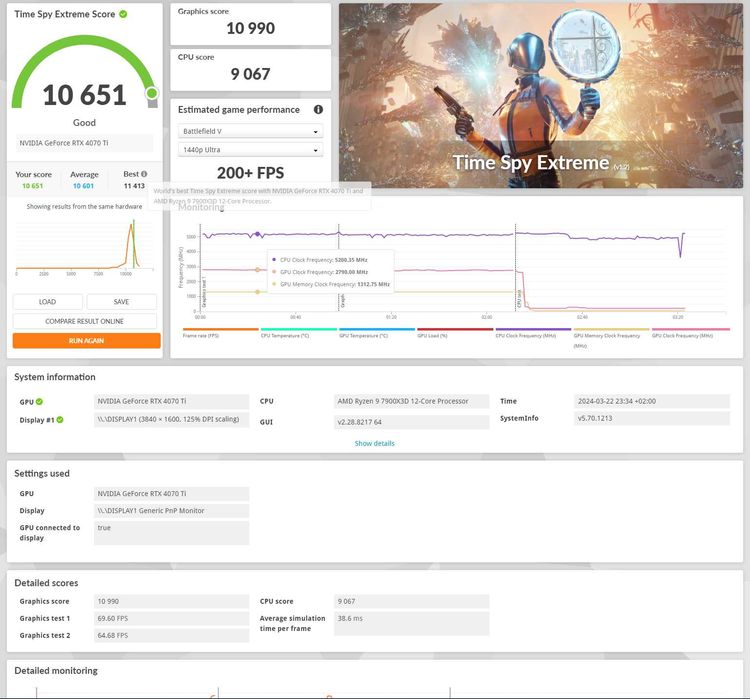Click the simulation time value 38.6 ms
This screenshot has height=699, width=750.
(411, 623)
